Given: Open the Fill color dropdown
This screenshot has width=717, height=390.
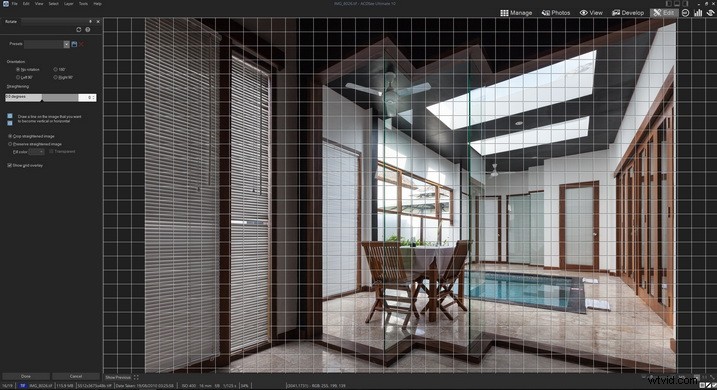Looking at the screenshot, I should [x=37, y=152].
